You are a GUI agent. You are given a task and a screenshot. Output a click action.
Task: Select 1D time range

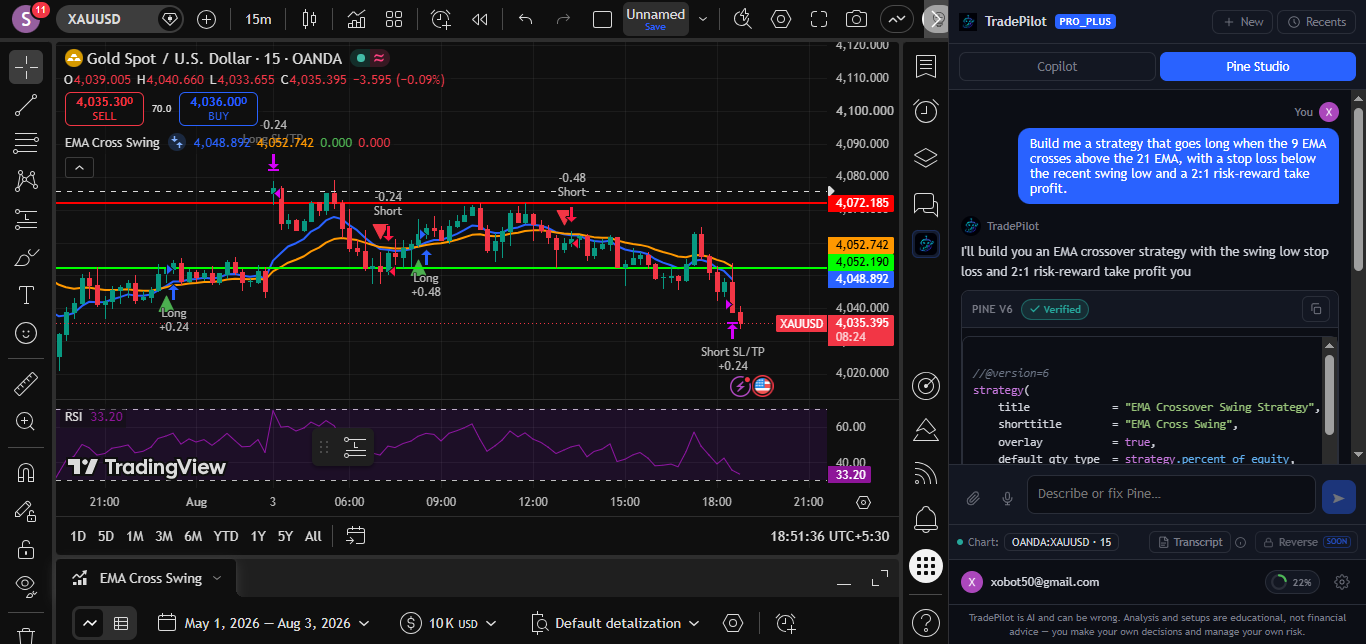click(77, 536)
